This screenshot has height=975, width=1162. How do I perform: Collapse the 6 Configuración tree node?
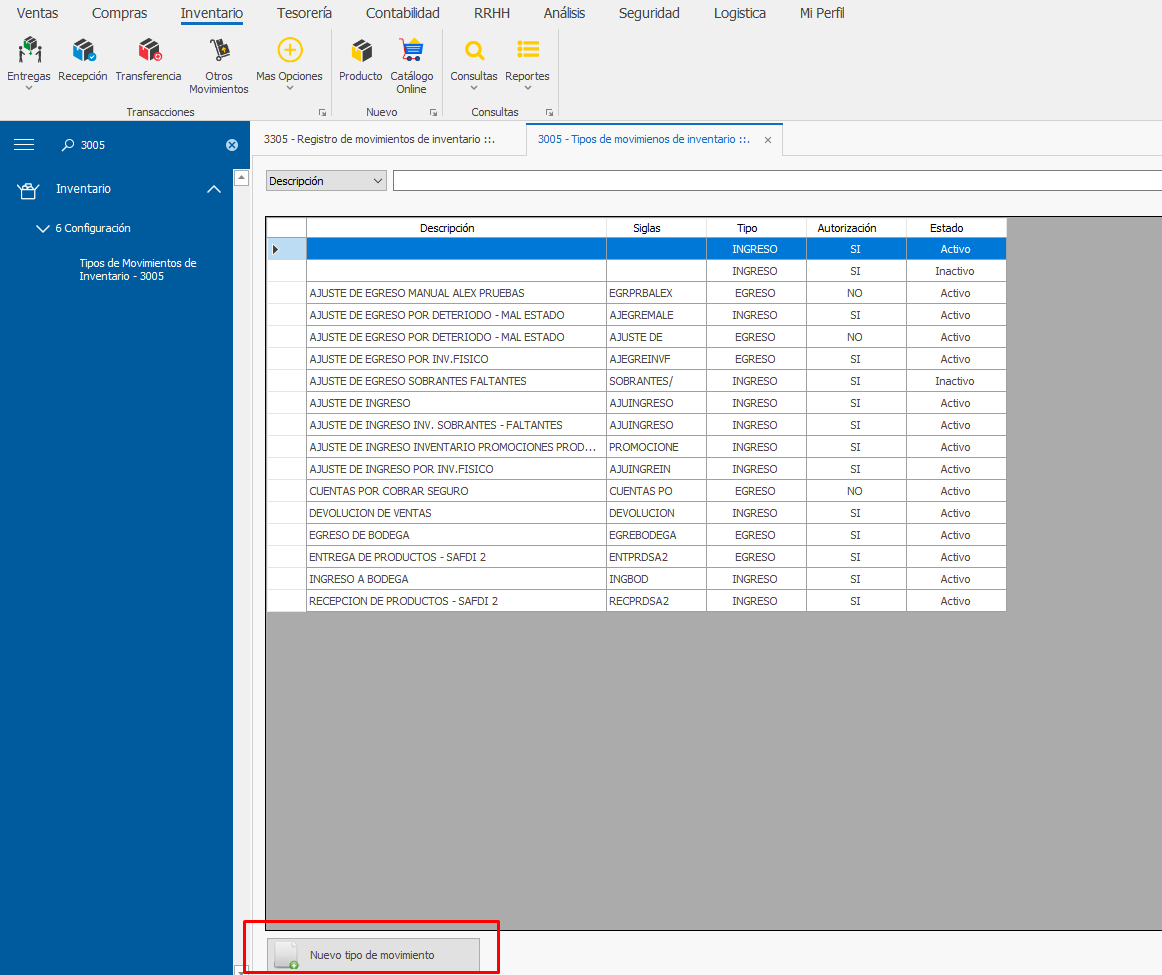coord(42,229)
